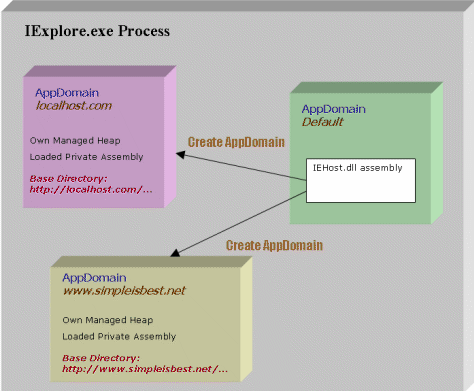Click the lower Create AppDomain label

pyautogui.click(x=274, y=246)
